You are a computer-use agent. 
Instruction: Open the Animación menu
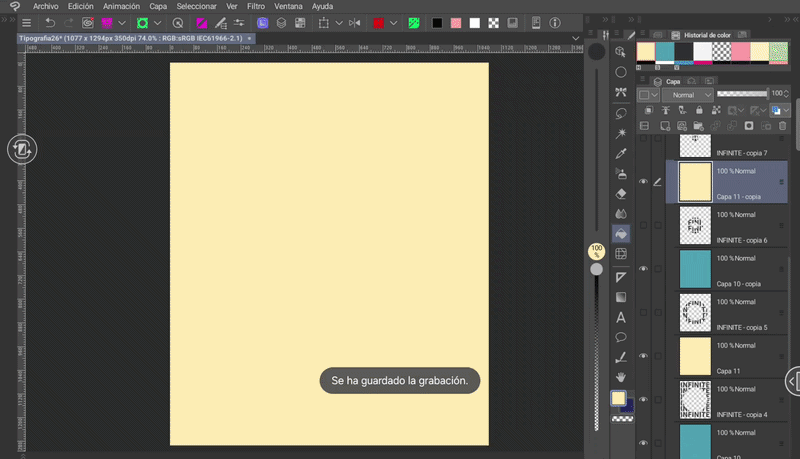click(x=121, y=6)
